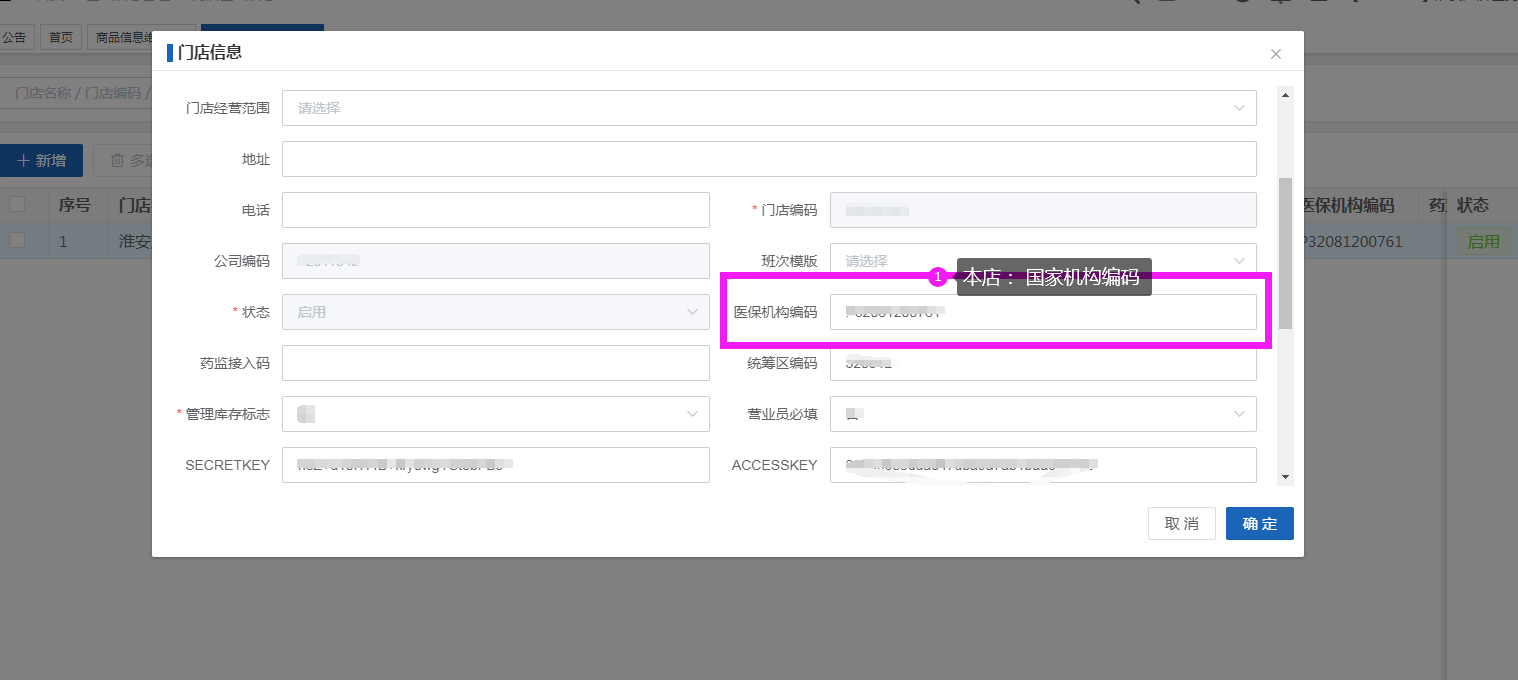Click the 门店编码 field
Screen dimensions: 1518x680
pyautogui.click(x=1043, y=210)
